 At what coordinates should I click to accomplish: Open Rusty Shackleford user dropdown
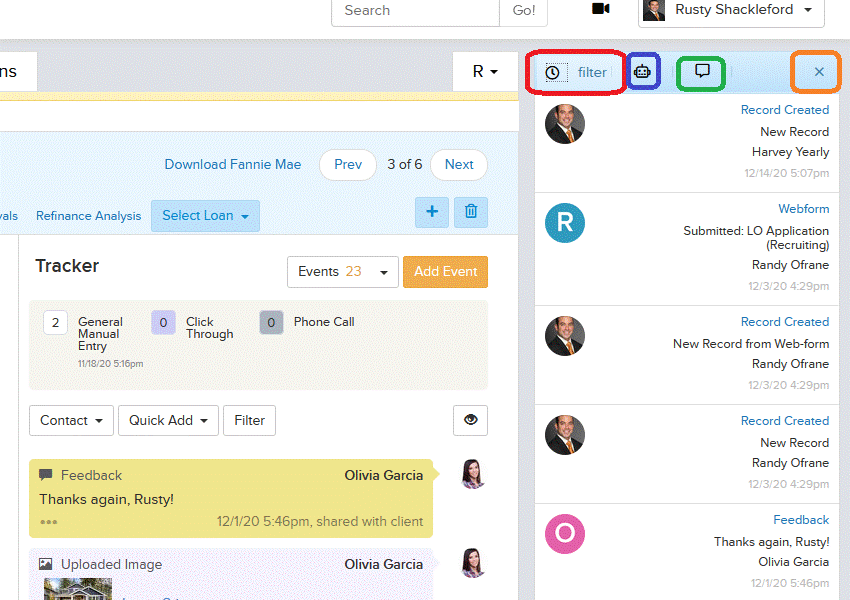731,11
